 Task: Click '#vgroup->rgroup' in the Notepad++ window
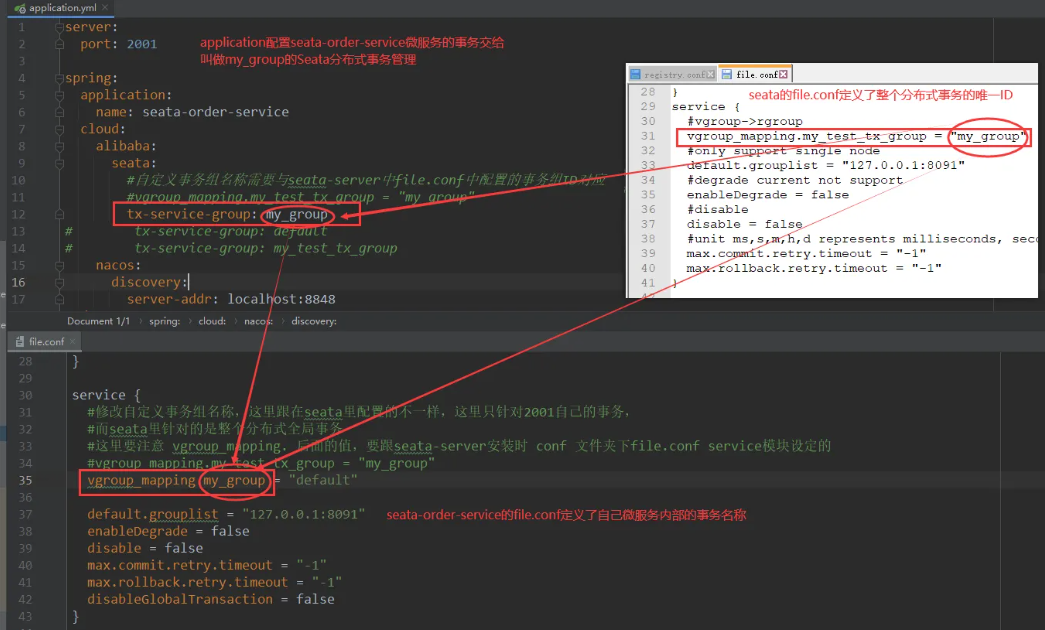tap(744, 121)
